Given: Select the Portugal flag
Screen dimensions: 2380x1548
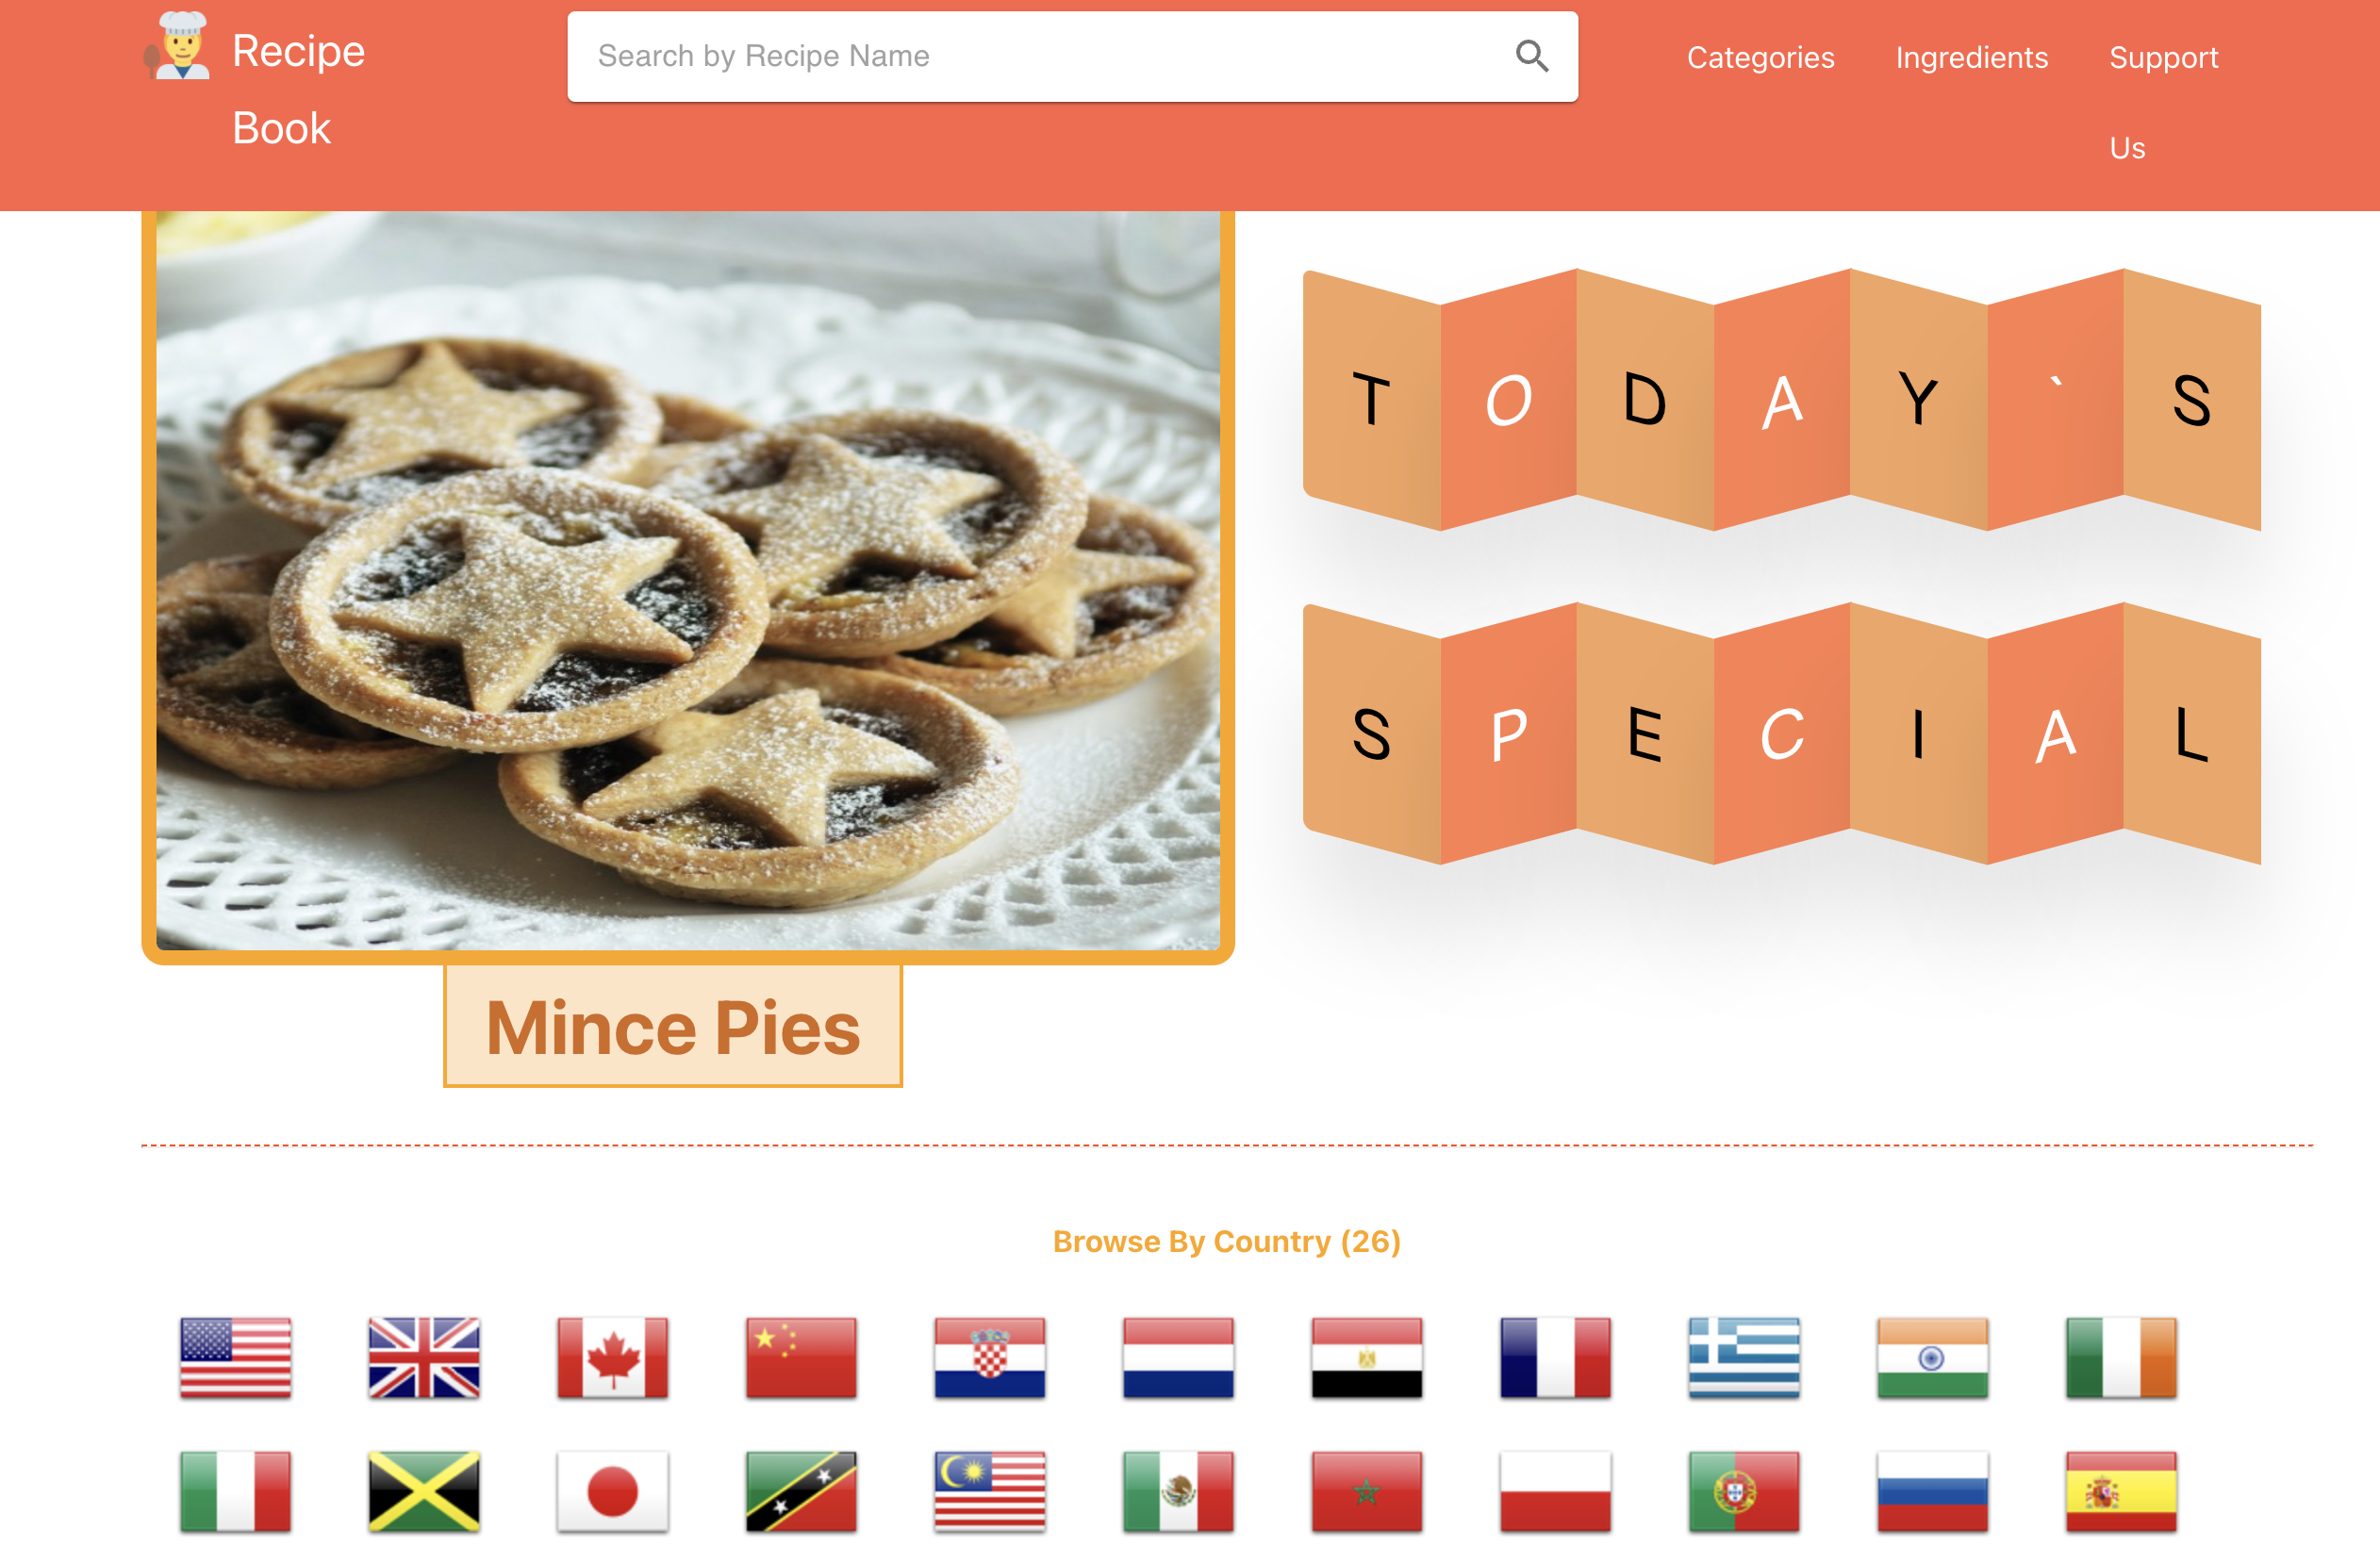Looking at the screenshot, I should tap(1744, 1491).
